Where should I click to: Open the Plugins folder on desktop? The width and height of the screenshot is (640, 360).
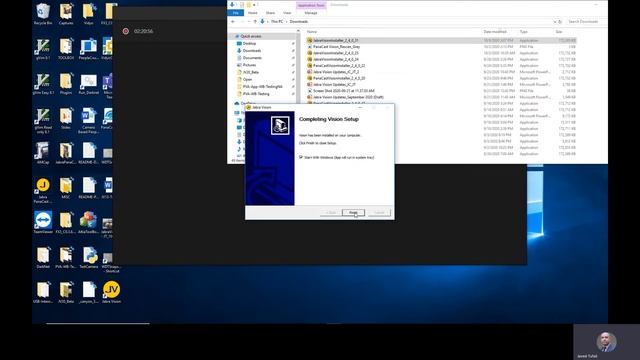[x=66, y=84]
